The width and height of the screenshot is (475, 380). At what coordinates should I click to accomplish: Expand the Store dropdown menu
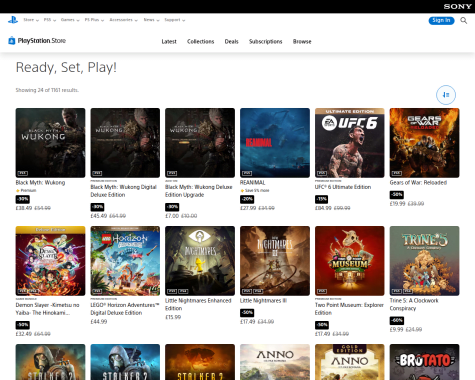(31, 20)
